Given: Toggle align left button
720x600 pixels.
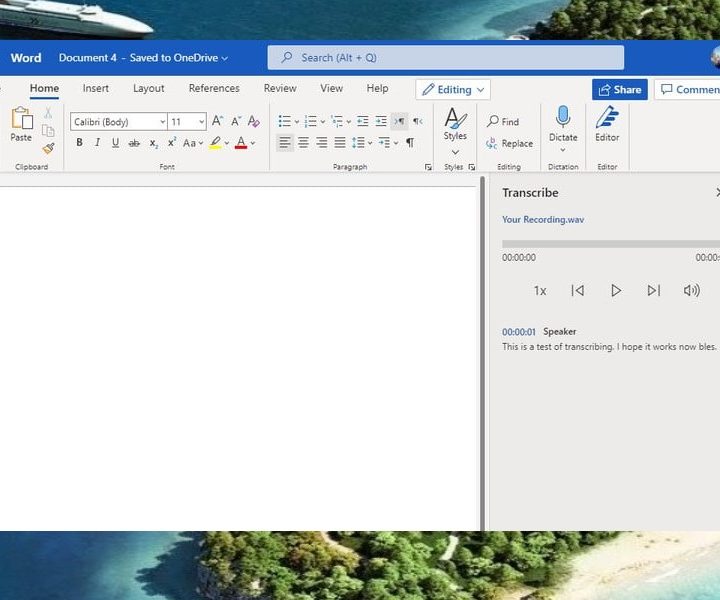Looking at the screenshot, I should pos(285,143).
